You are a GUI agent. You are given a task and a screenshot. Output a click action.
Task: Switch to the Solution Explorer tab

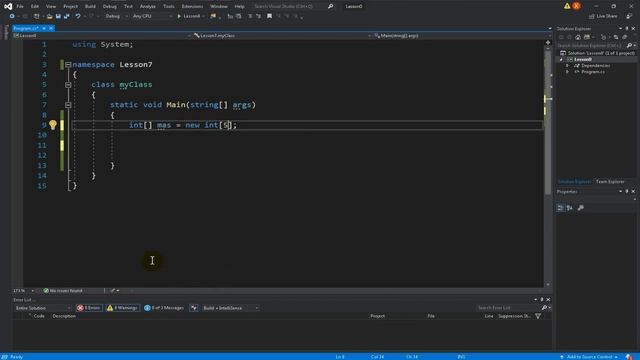[574, 182]
